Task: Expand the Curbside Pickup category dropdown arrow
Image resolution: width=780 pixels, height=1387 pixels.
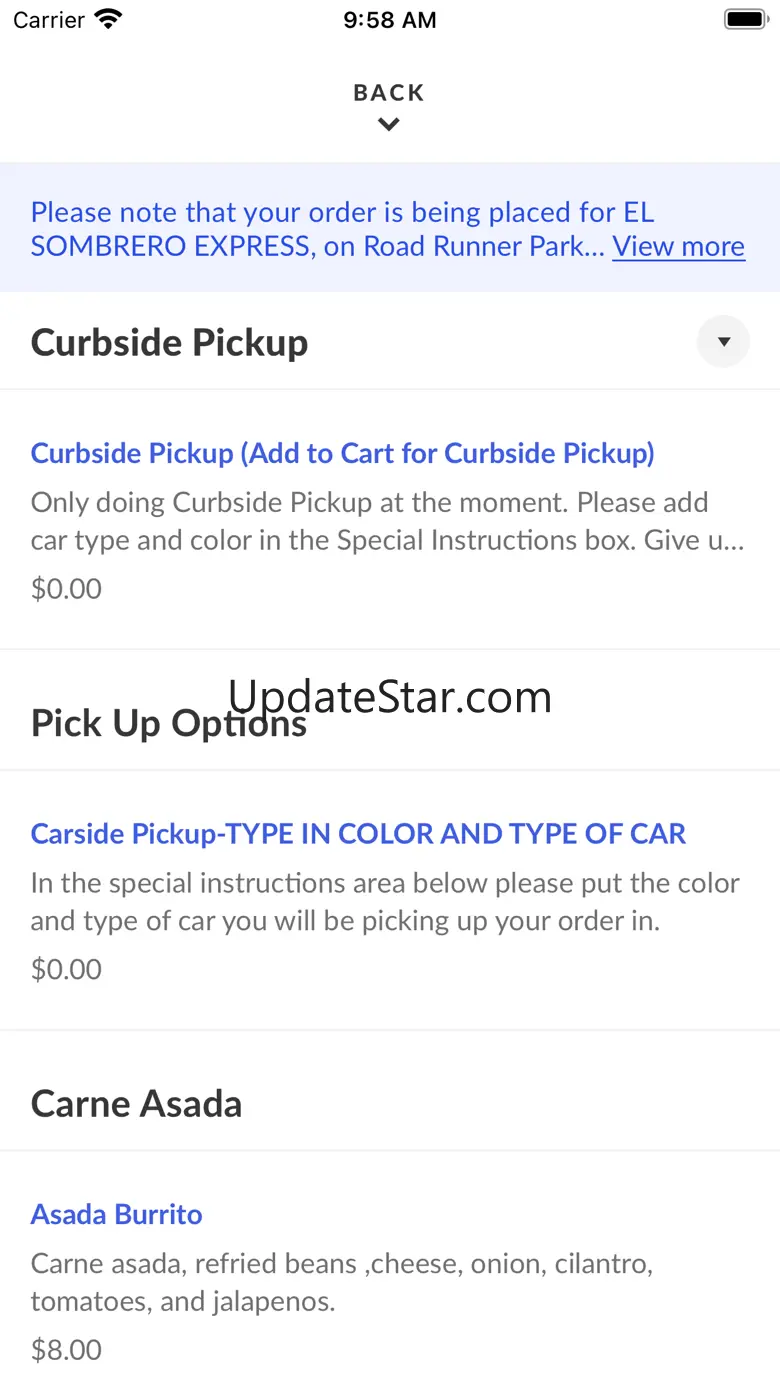Action: click(x=723, y=342)
